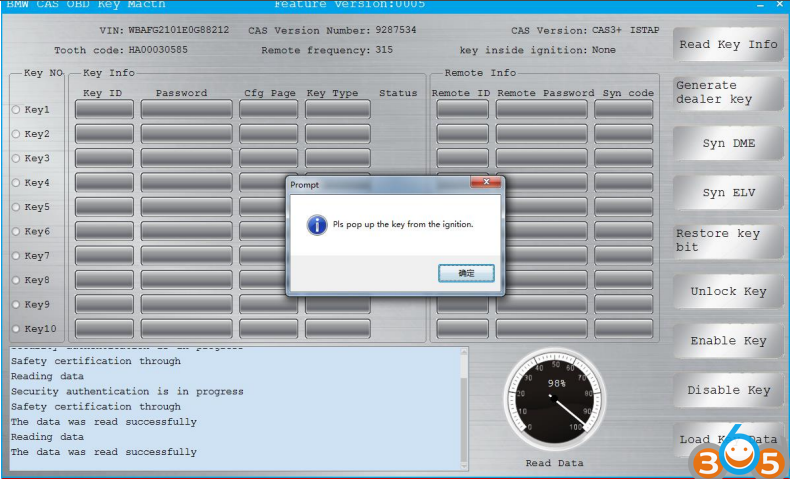The image size is (790, 479).
Task: Click the Syn ELV button
Action: [727, 193]
